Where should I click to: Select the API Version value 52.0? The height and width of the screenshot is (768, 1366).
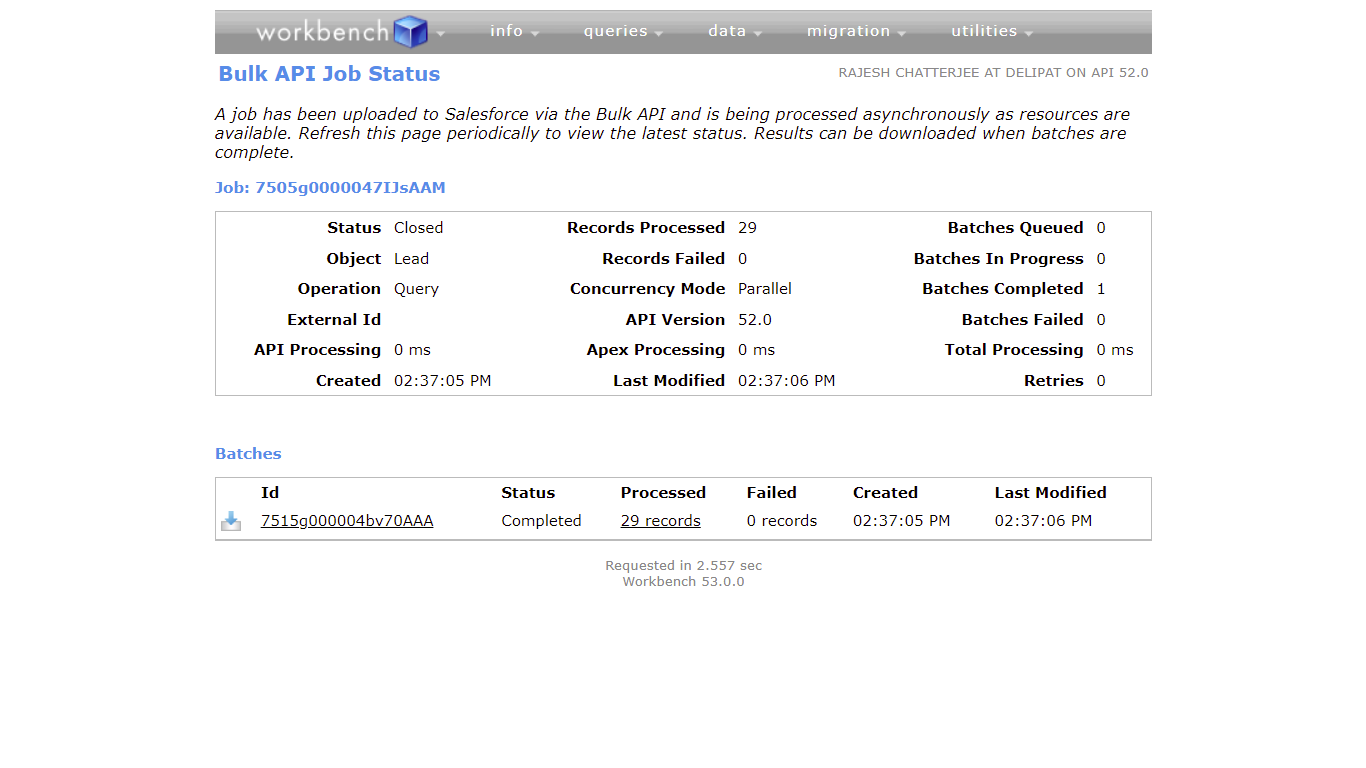755,320
